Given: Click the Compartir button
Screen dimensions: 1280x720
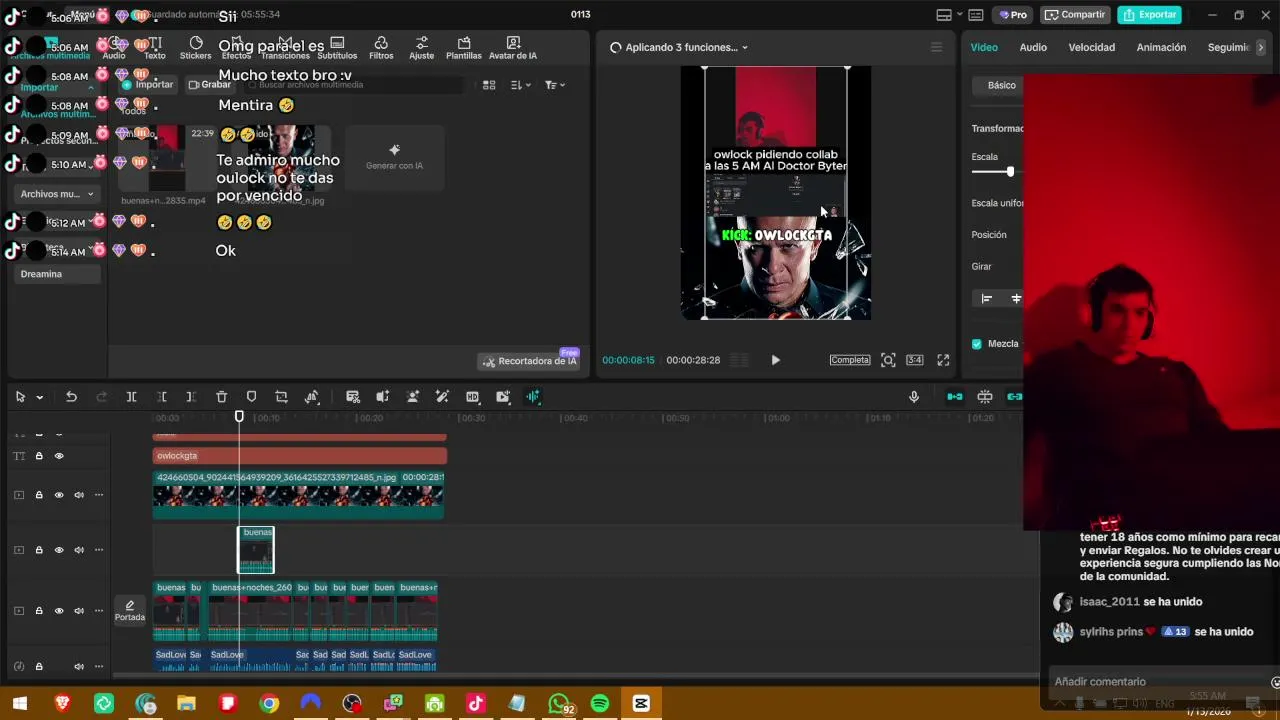Looking at the screenshot, I should point(1075,15).
